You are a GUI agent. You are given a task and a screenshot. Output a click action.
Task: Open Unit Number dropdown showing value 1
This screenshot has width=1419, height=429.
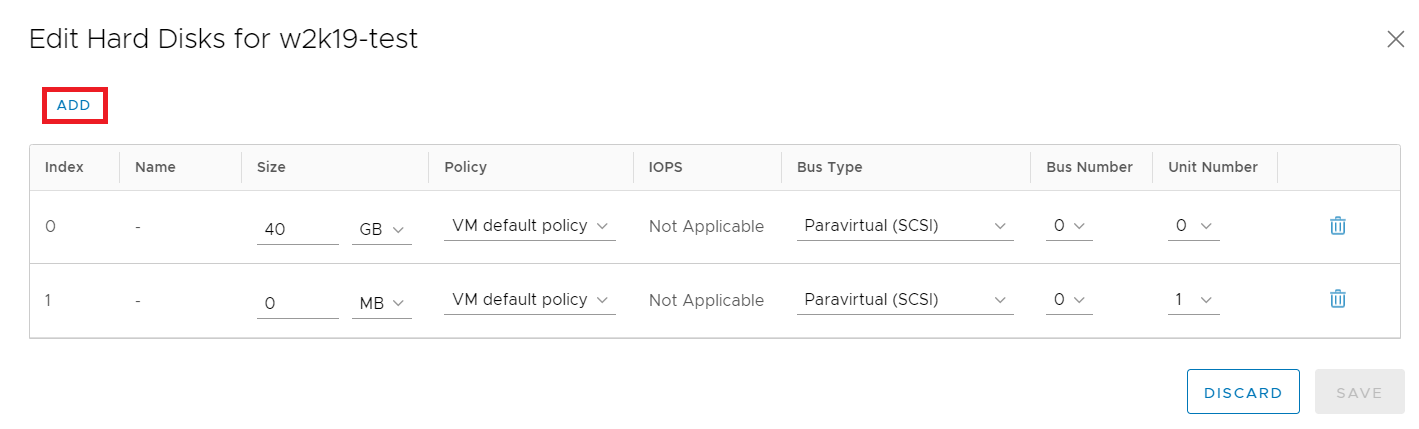click(x=1193, y=300)
